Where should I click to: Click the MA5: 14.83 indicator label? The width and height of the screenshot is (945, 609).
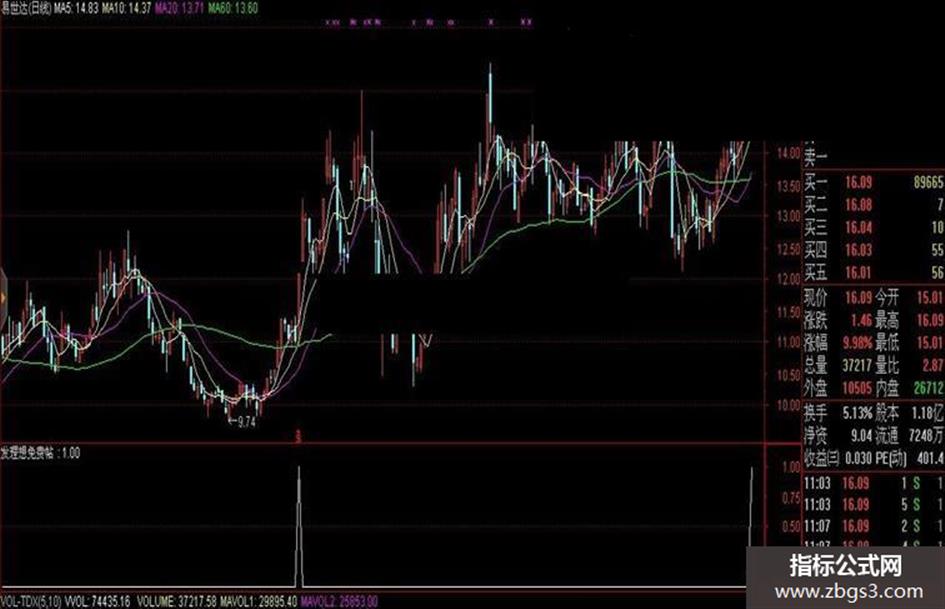(77, 8)
